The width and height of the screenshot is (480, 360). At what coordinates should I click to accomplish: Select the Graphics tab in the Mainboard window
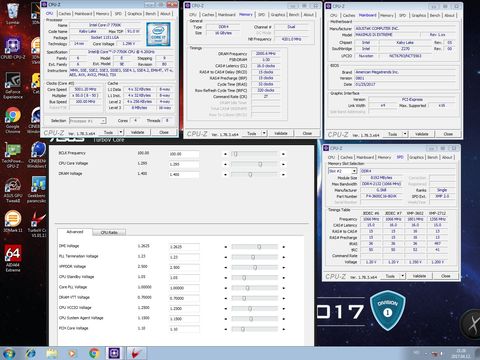click(x=419, y=15)
